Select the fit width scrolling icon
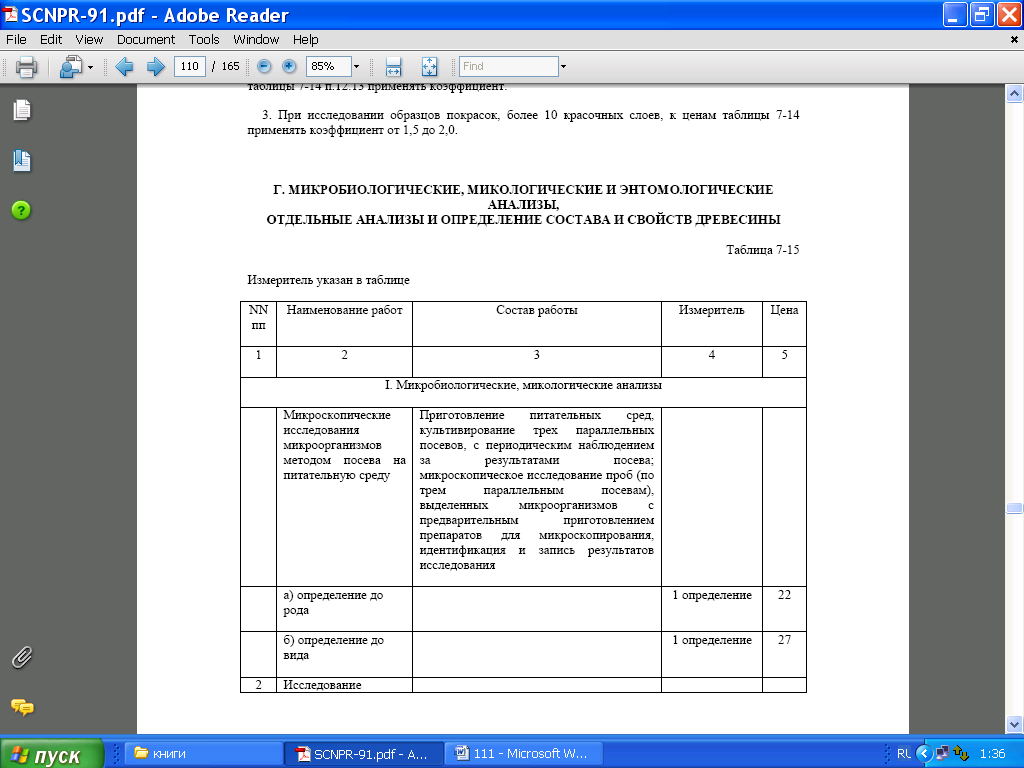This screenshot has height=768, width=1024. tap(393, 67)
